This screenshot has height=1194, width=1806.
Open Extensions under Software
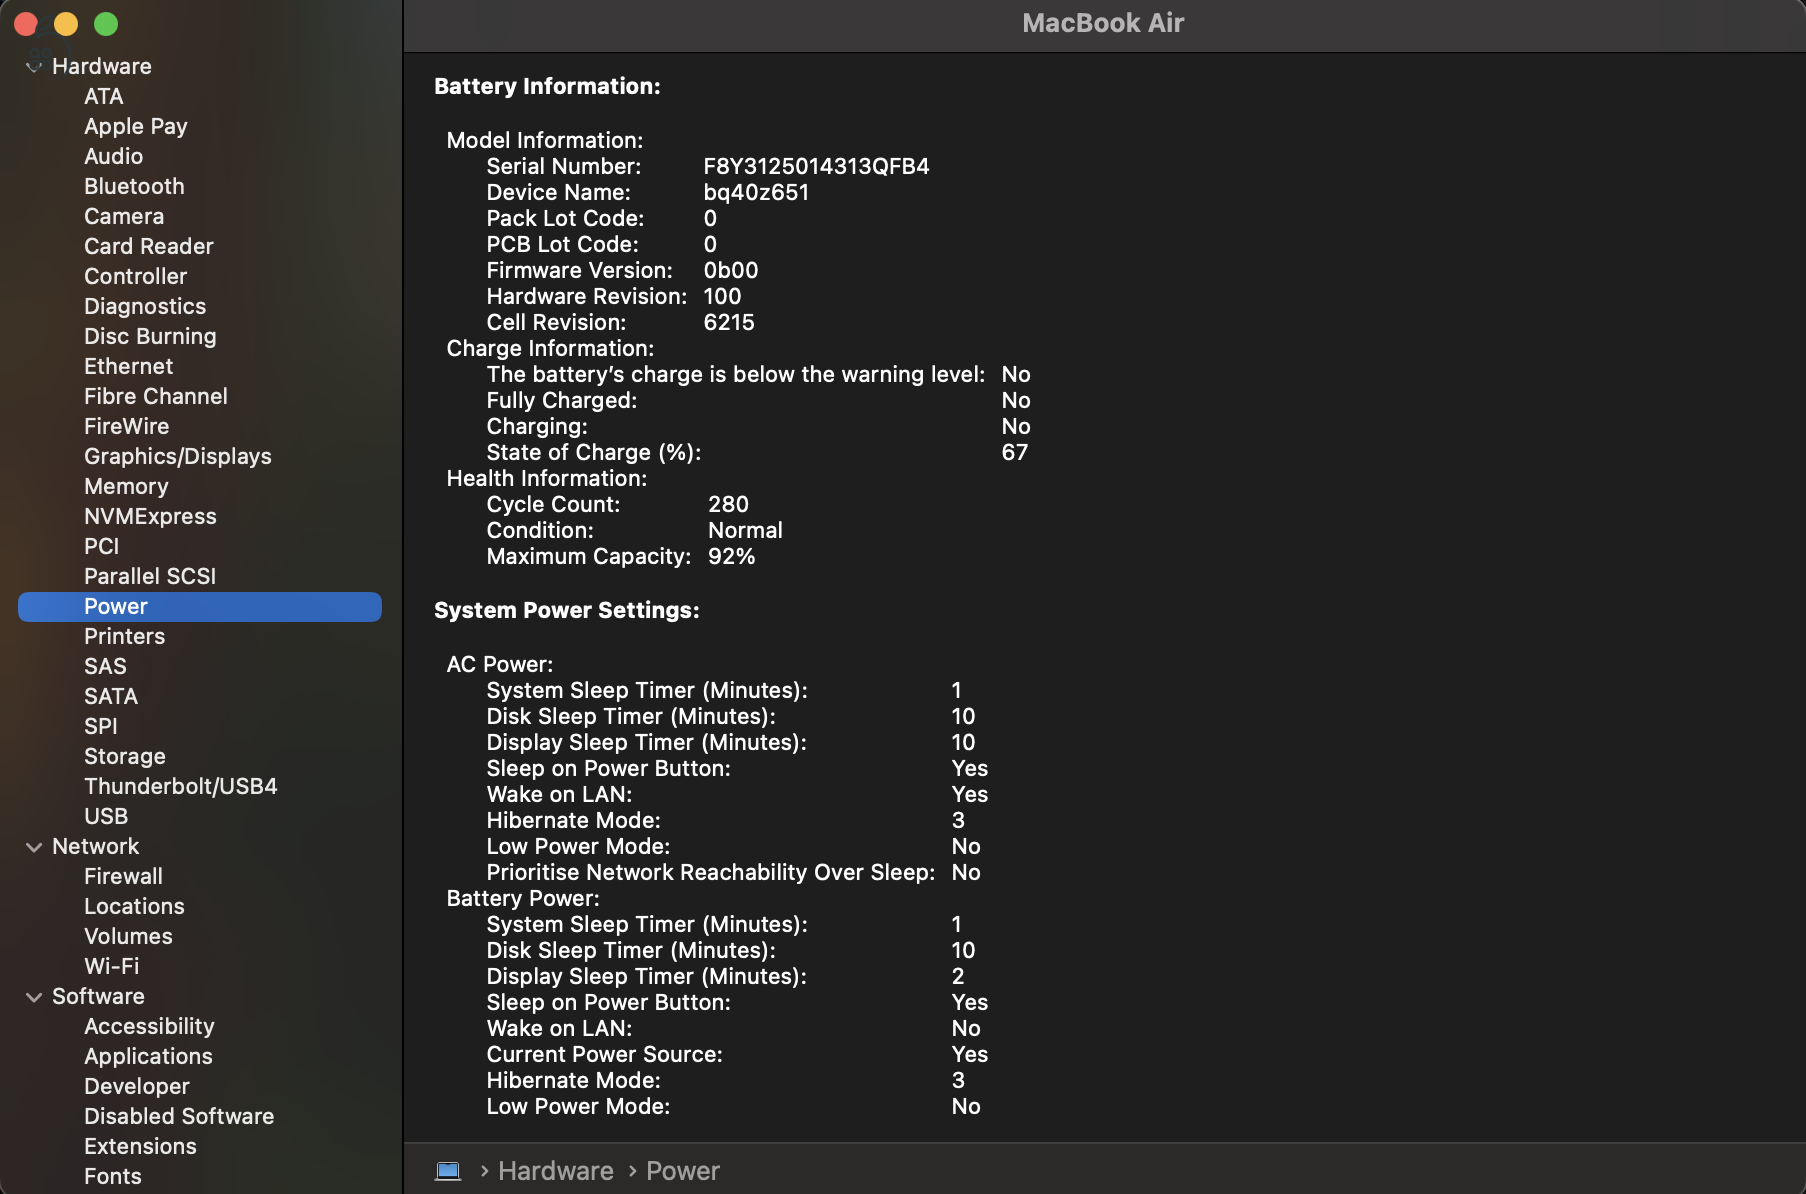(140, 1147)
